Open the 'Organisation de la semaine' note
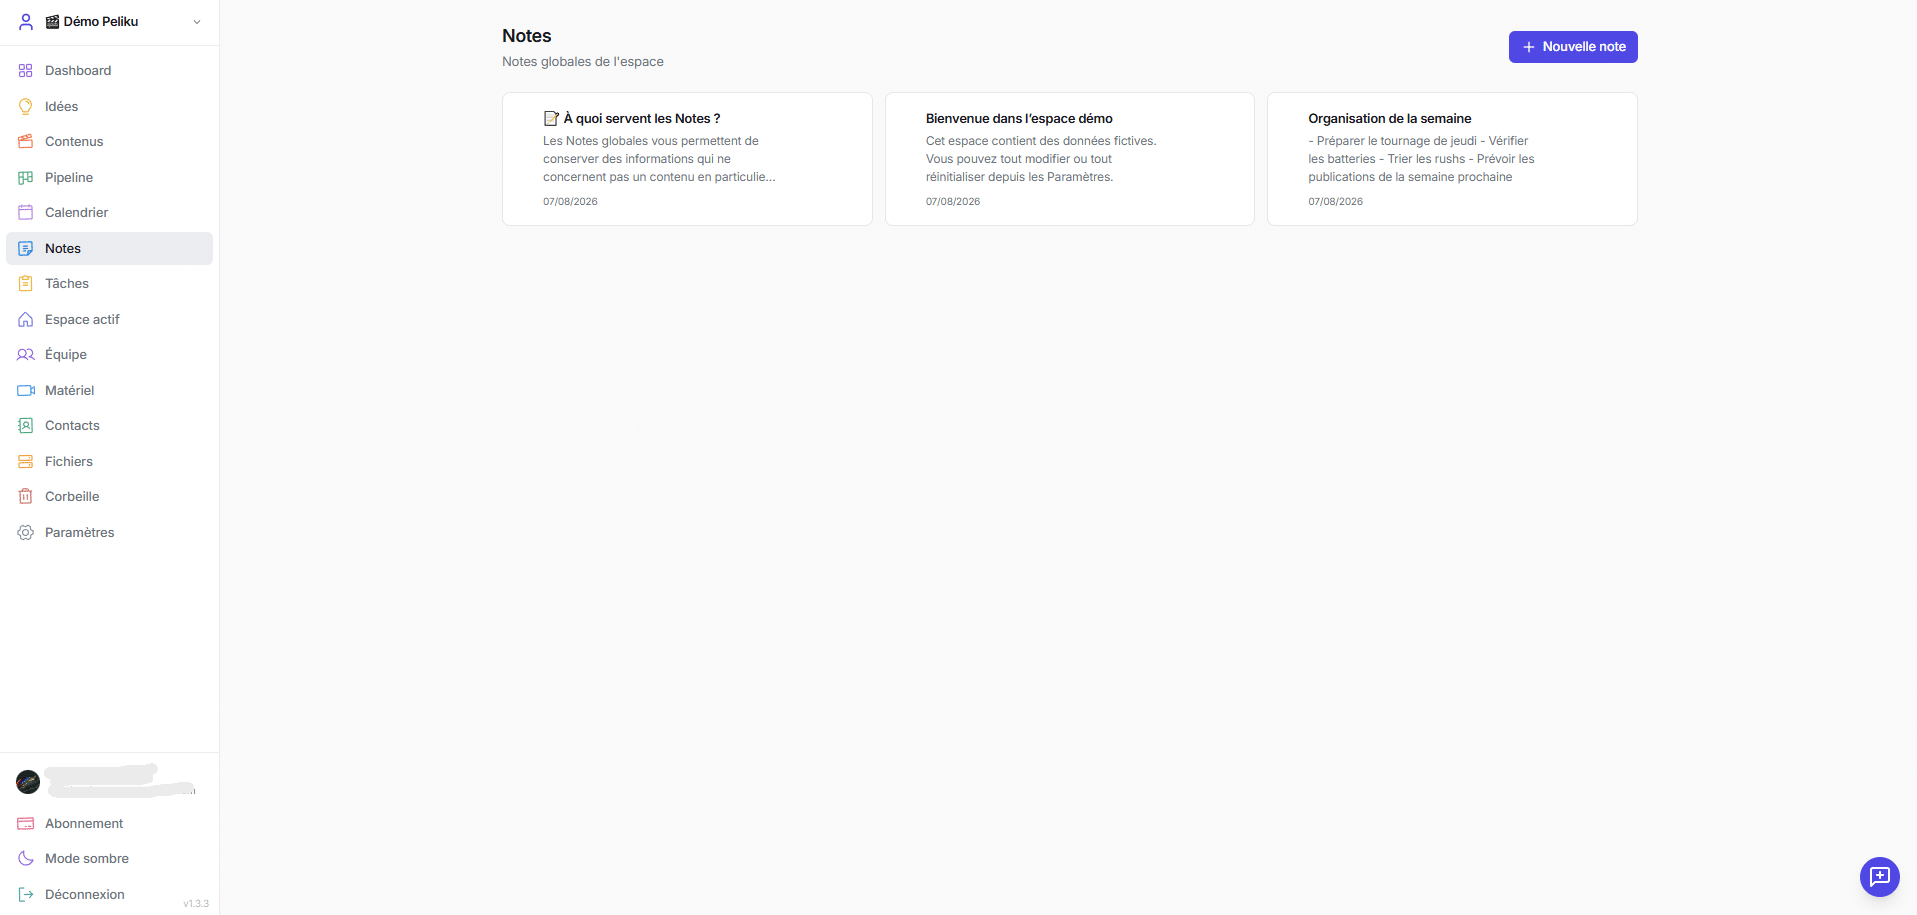Image resolution: width=1917 pixels, height=915 pixels. pyautogui.click(x=1452, y=159)
